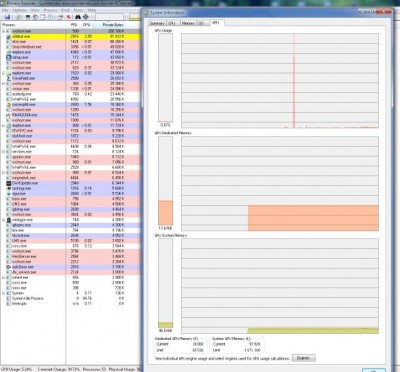
Task: Click the Find Window's Process crosshair icon
Action: (x=86, y=17)
